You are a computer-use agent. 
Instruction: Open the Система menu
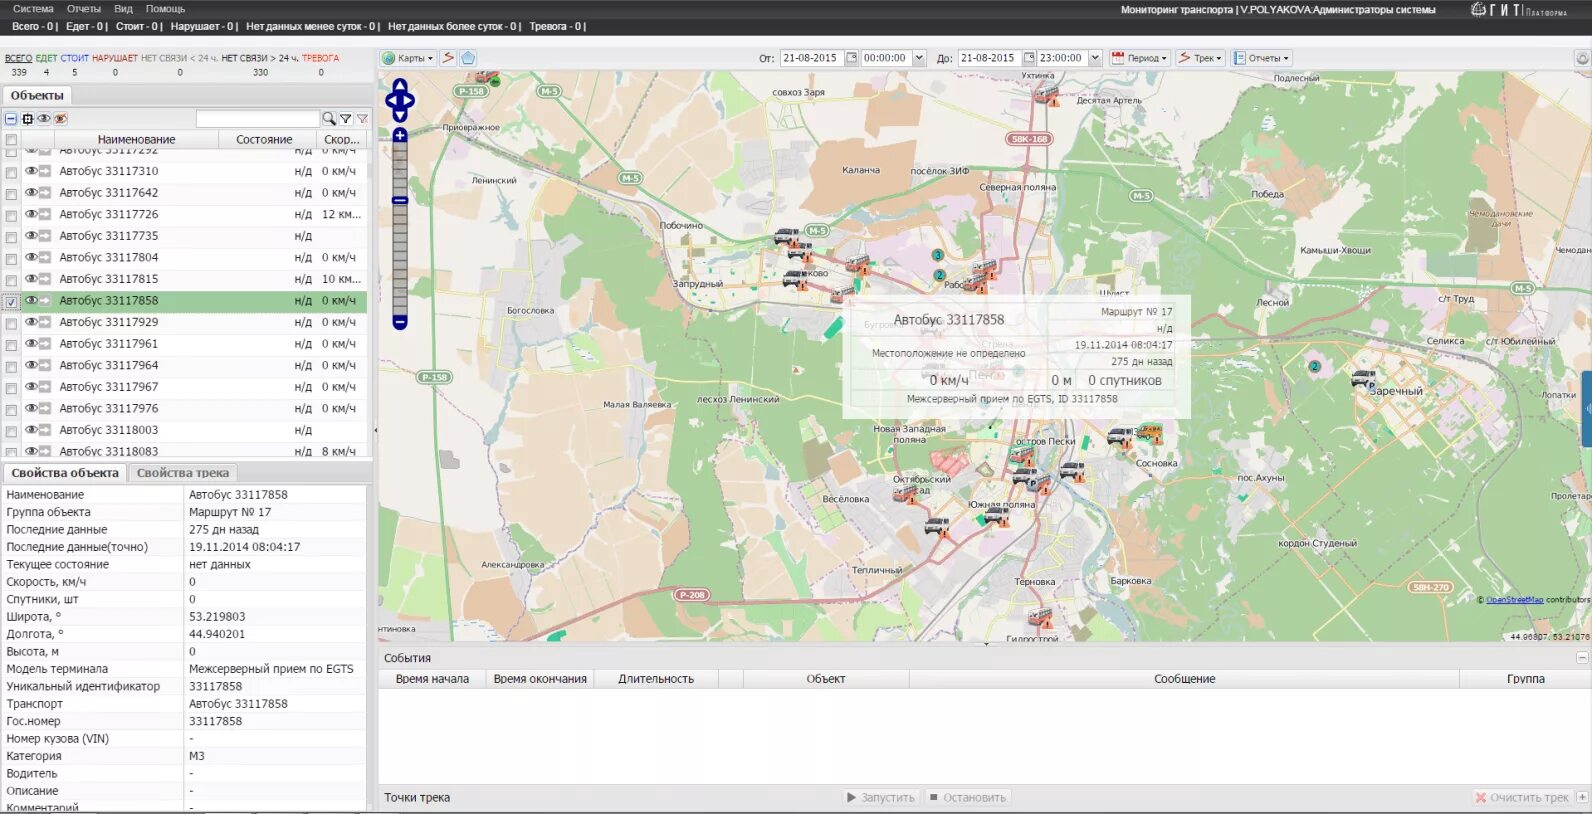[33, 9]
